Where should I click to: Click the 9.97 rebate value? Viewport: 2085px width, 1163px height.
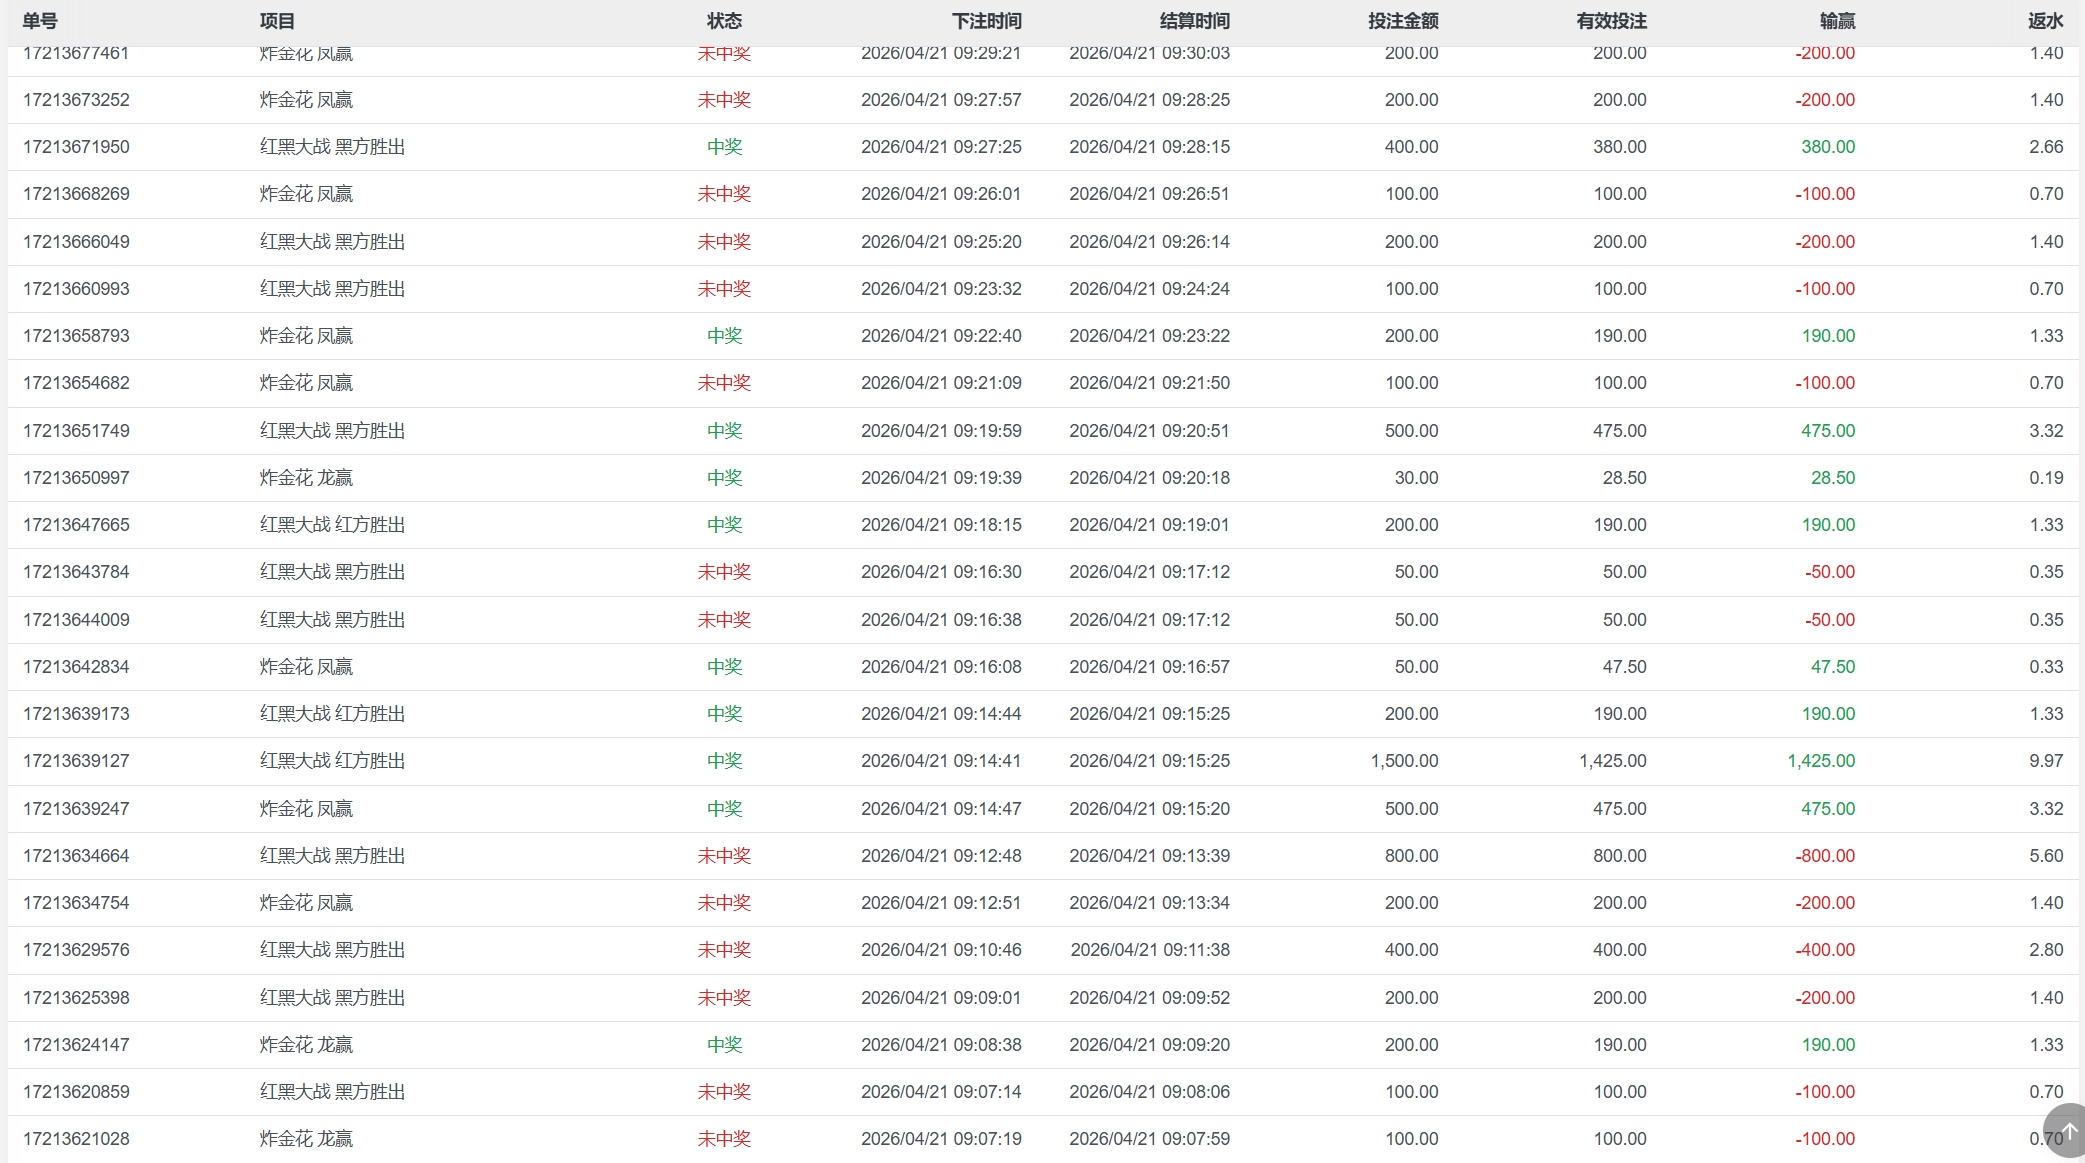[x=2046, y=761]
